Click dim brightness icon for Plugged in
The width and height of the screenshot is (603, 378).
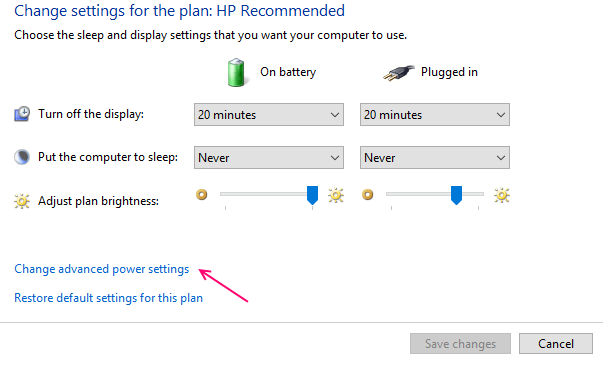pyautogui.click(x=368, y=195)
